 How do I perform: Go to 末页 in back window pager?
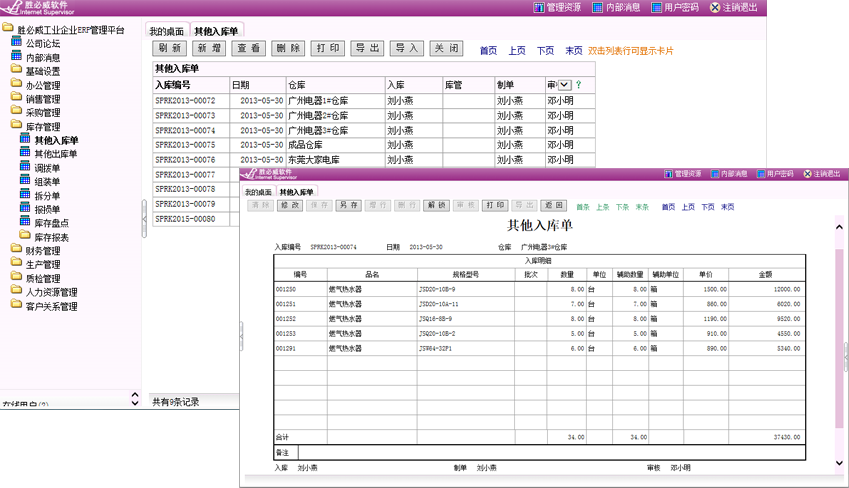click(574, 50)
